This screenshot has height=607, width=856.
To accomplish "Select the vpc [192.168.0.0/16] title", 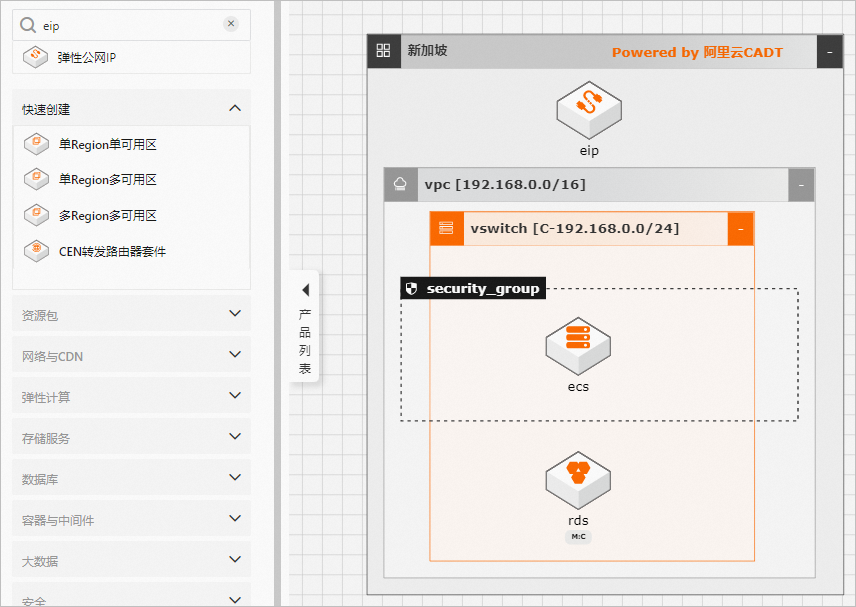I will coord(505,185).
